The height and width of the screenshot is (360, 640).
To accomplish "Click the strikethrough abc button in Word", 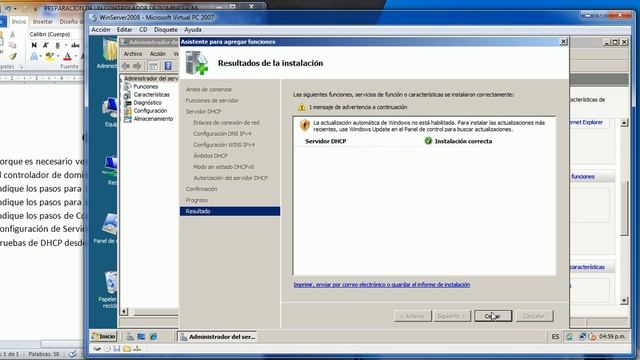I will (75, 45).
